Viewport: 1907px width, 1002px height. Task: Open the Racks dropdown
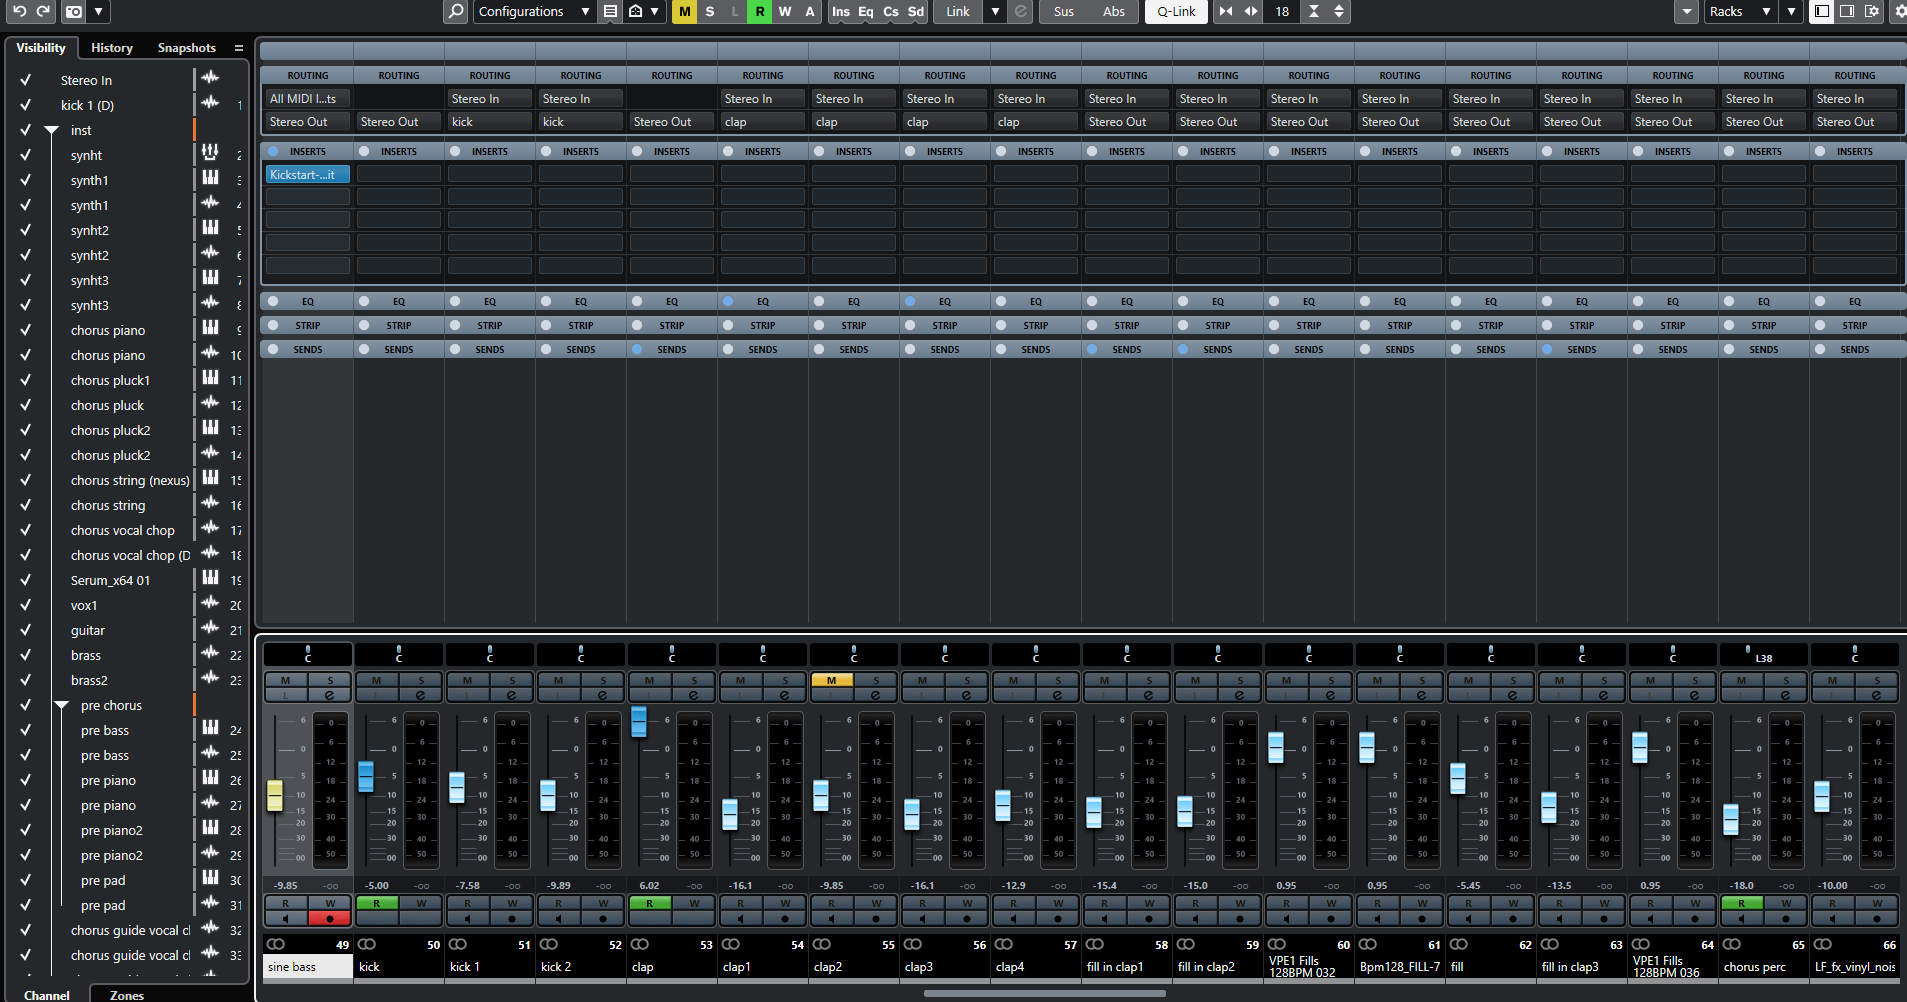point(1739,11)
